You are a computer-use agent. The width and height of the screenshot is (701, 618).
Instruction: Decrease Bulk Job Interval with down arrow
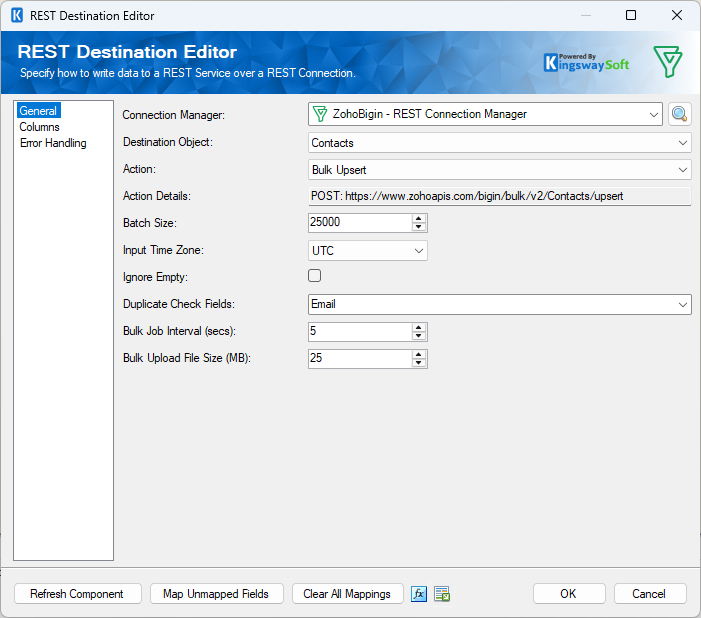coord(418,336)
